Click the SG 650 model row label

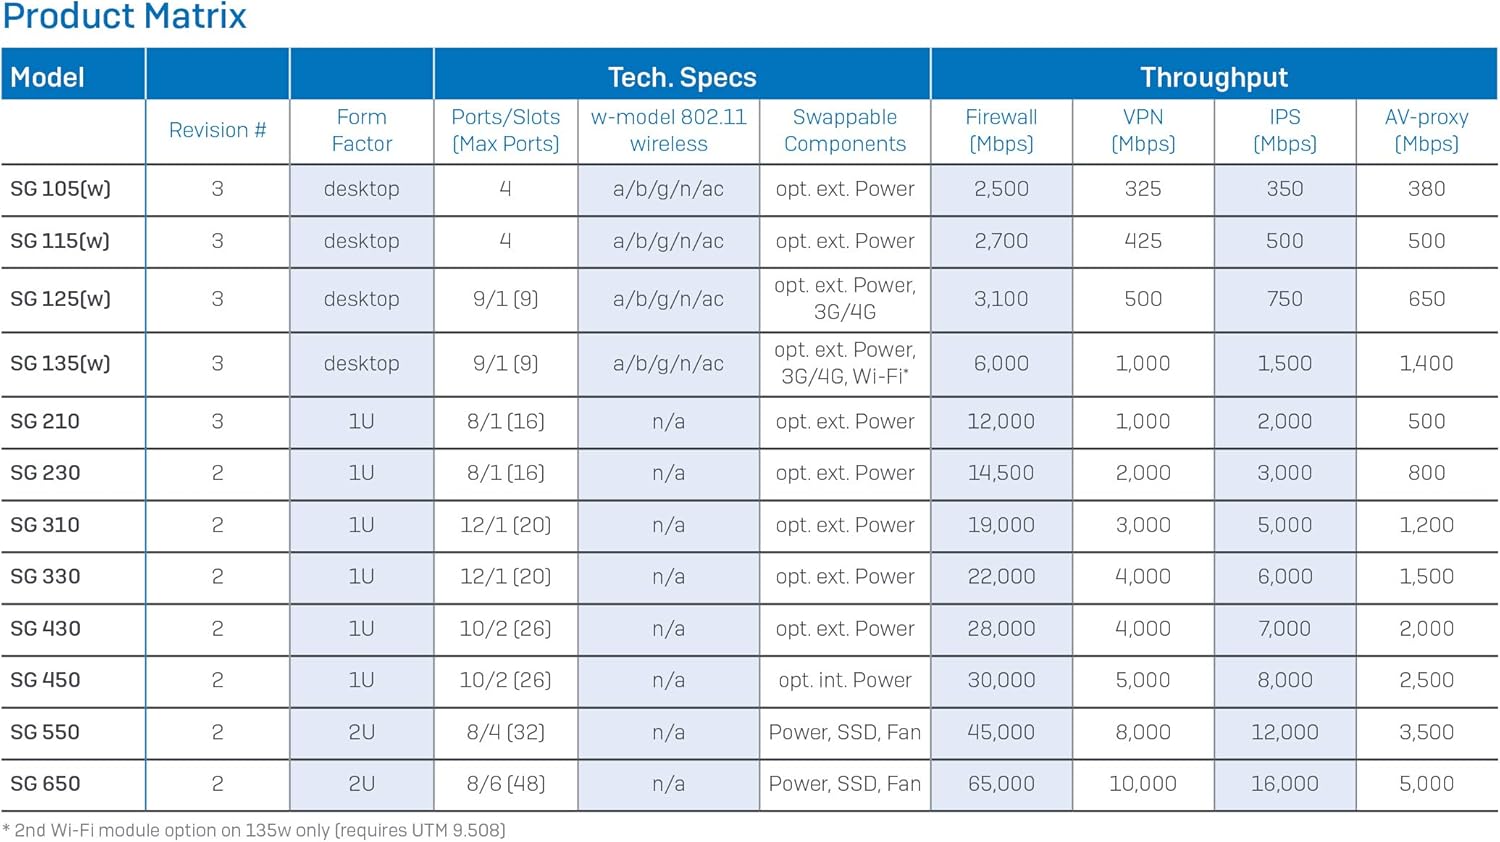pos(45,784)
